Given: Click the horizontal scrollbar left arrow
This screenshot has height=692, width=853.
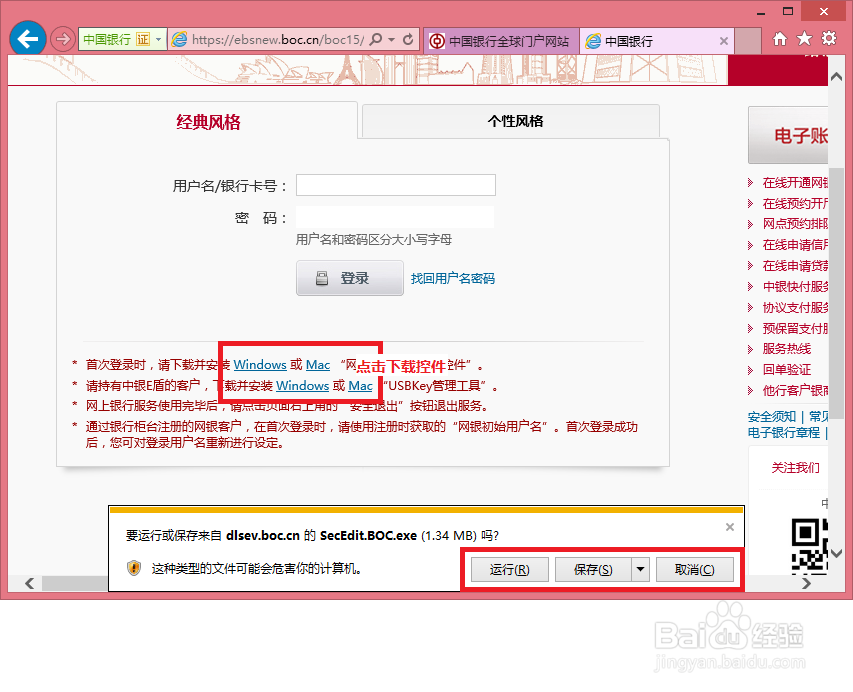Looking at the screenshot, I should pyautogui.click(x=29, y=583).
